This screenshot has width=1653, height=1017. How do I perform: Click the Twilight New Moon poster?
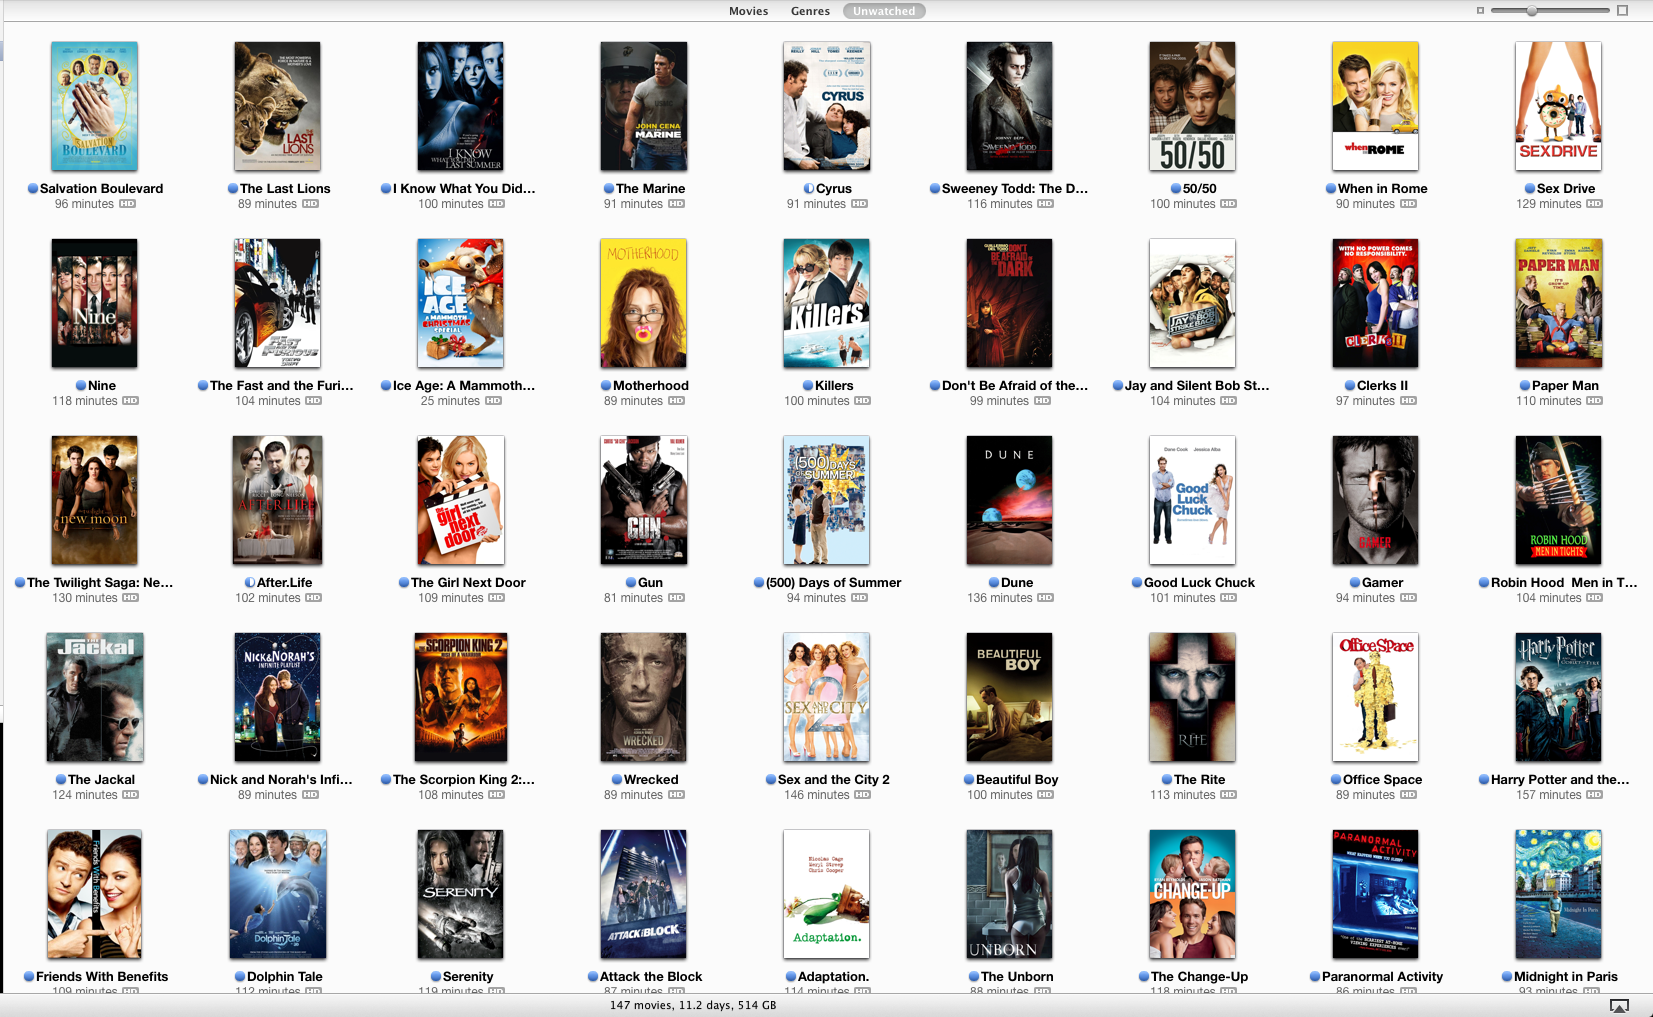pos(95,500)
